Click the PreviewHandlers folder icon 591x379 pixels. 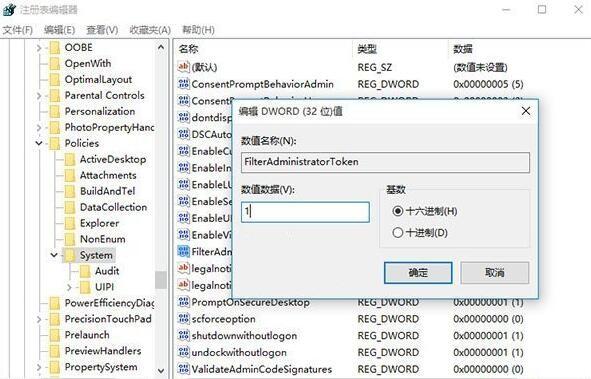[x=55, y=351]
